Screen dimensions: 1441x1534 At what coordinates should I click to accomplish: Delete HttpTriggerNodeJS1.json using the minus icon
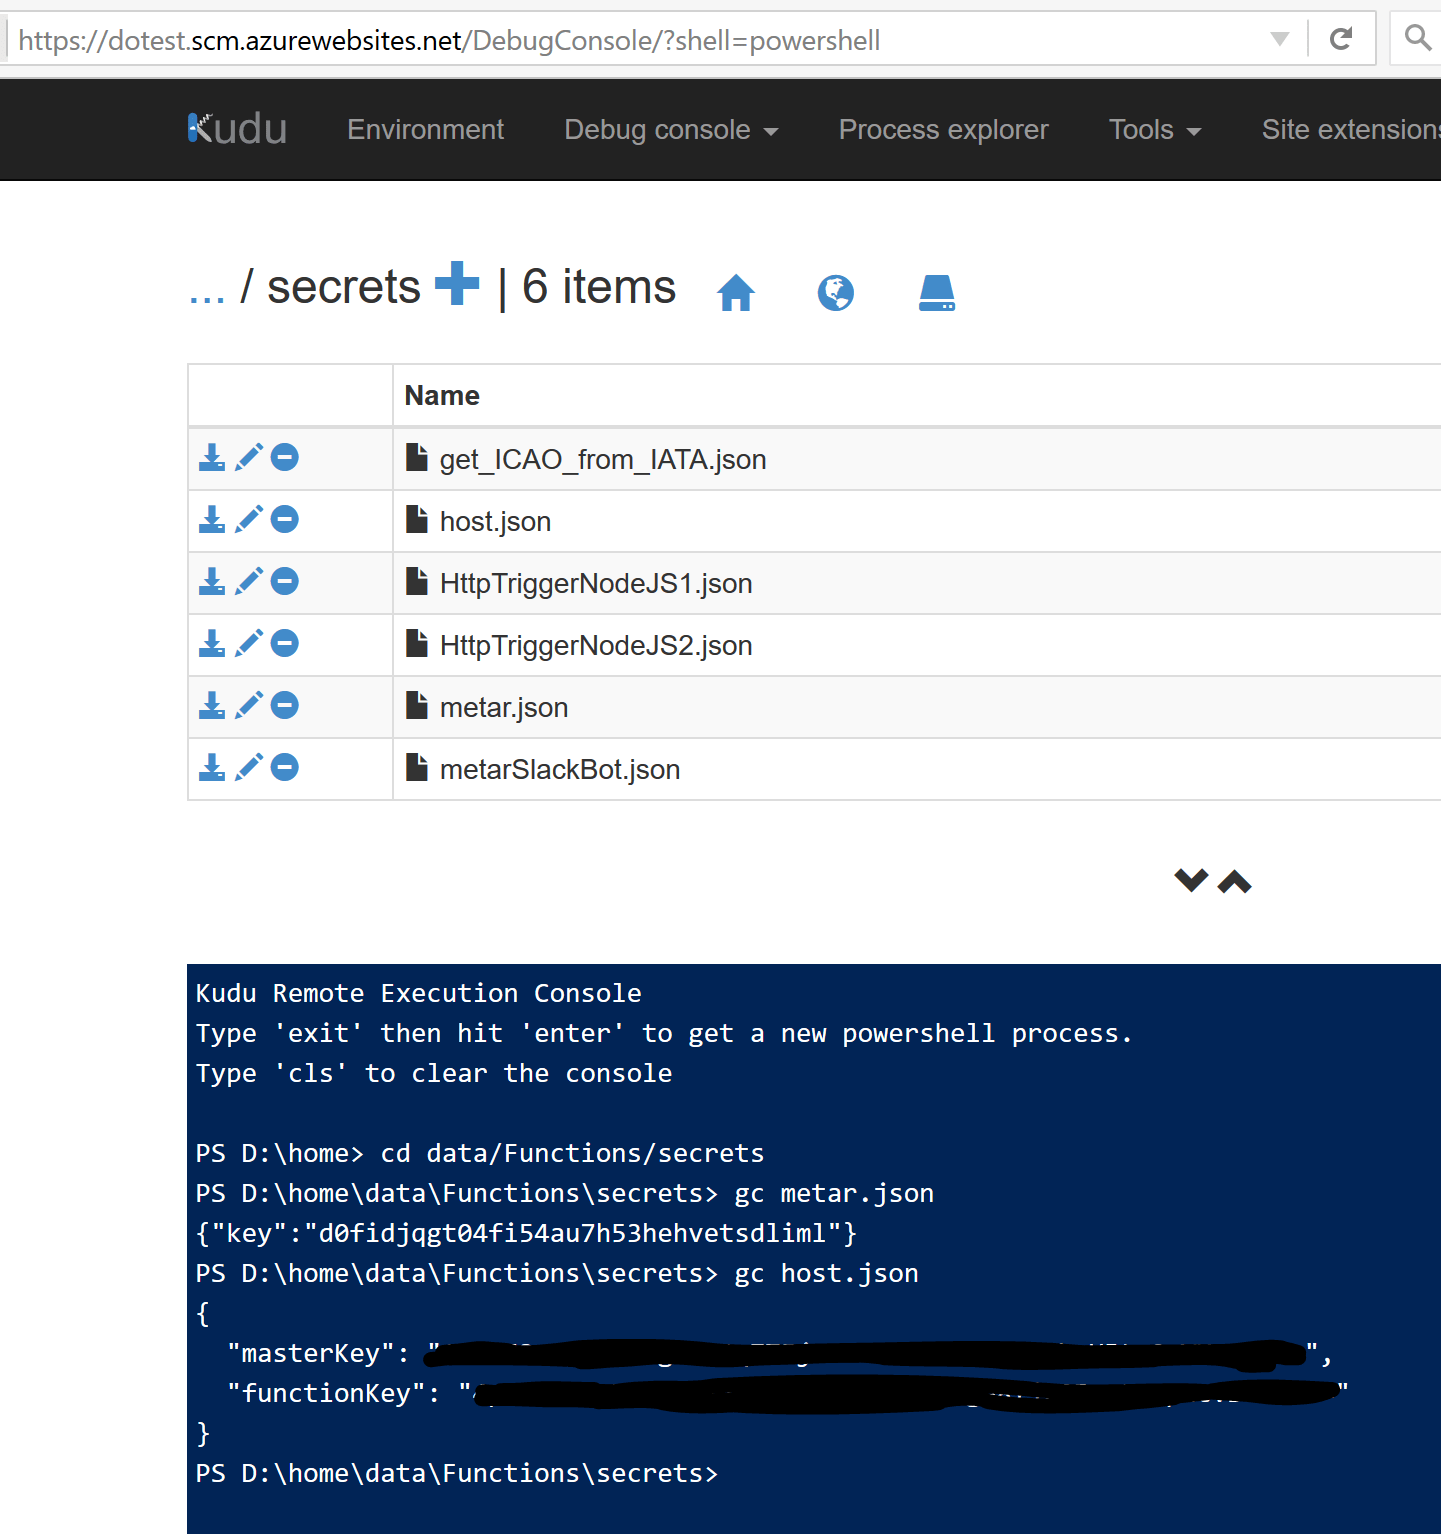point(285,581)
